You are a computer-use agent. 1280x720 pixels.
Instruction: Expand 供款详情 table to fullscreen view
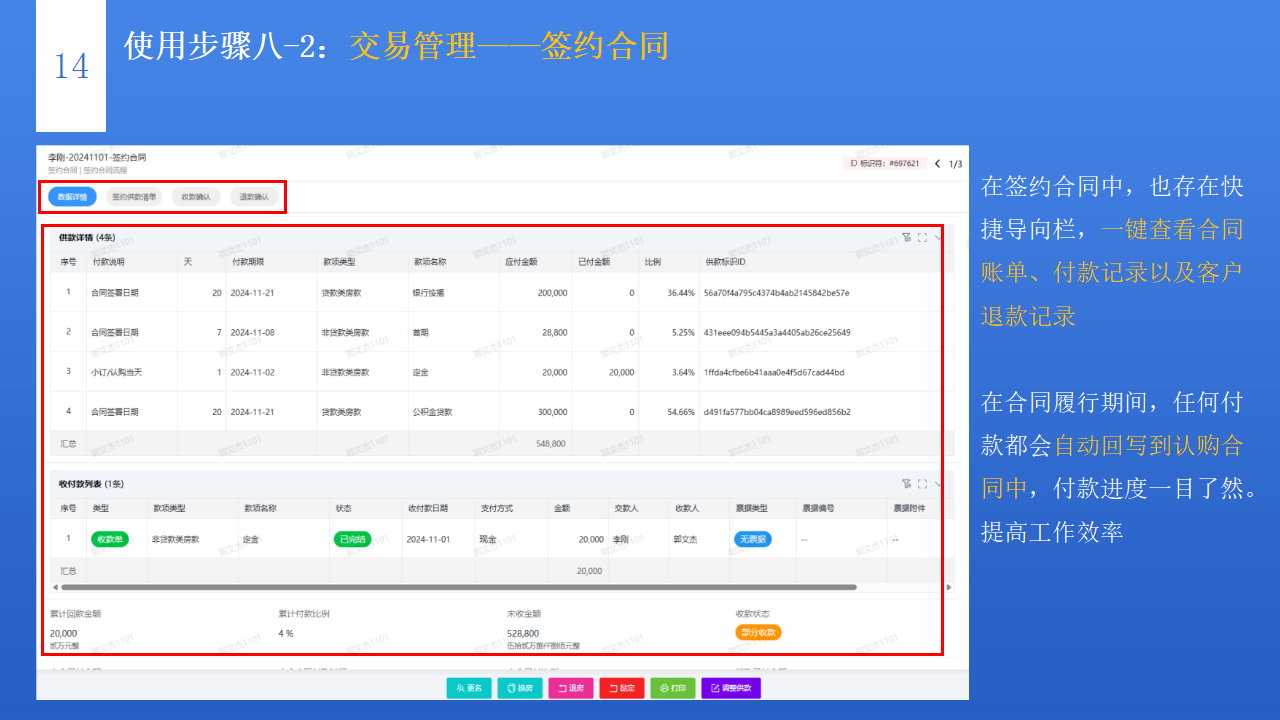pyautogui.click(x=922, y=237)
